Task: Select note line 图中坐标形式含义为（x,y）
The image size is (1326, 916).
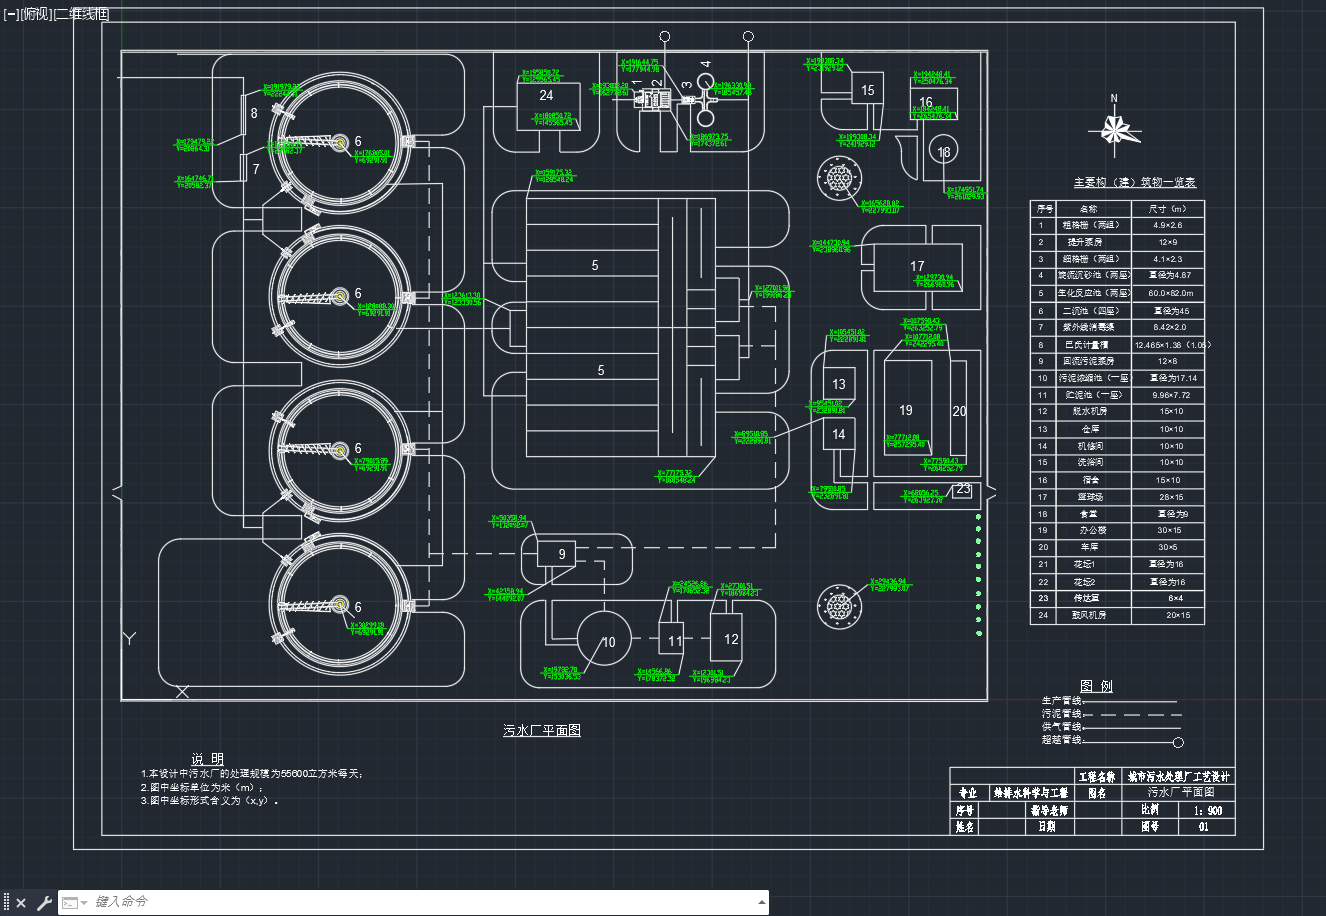Action: pyautogui.click(x=210, y=800)
